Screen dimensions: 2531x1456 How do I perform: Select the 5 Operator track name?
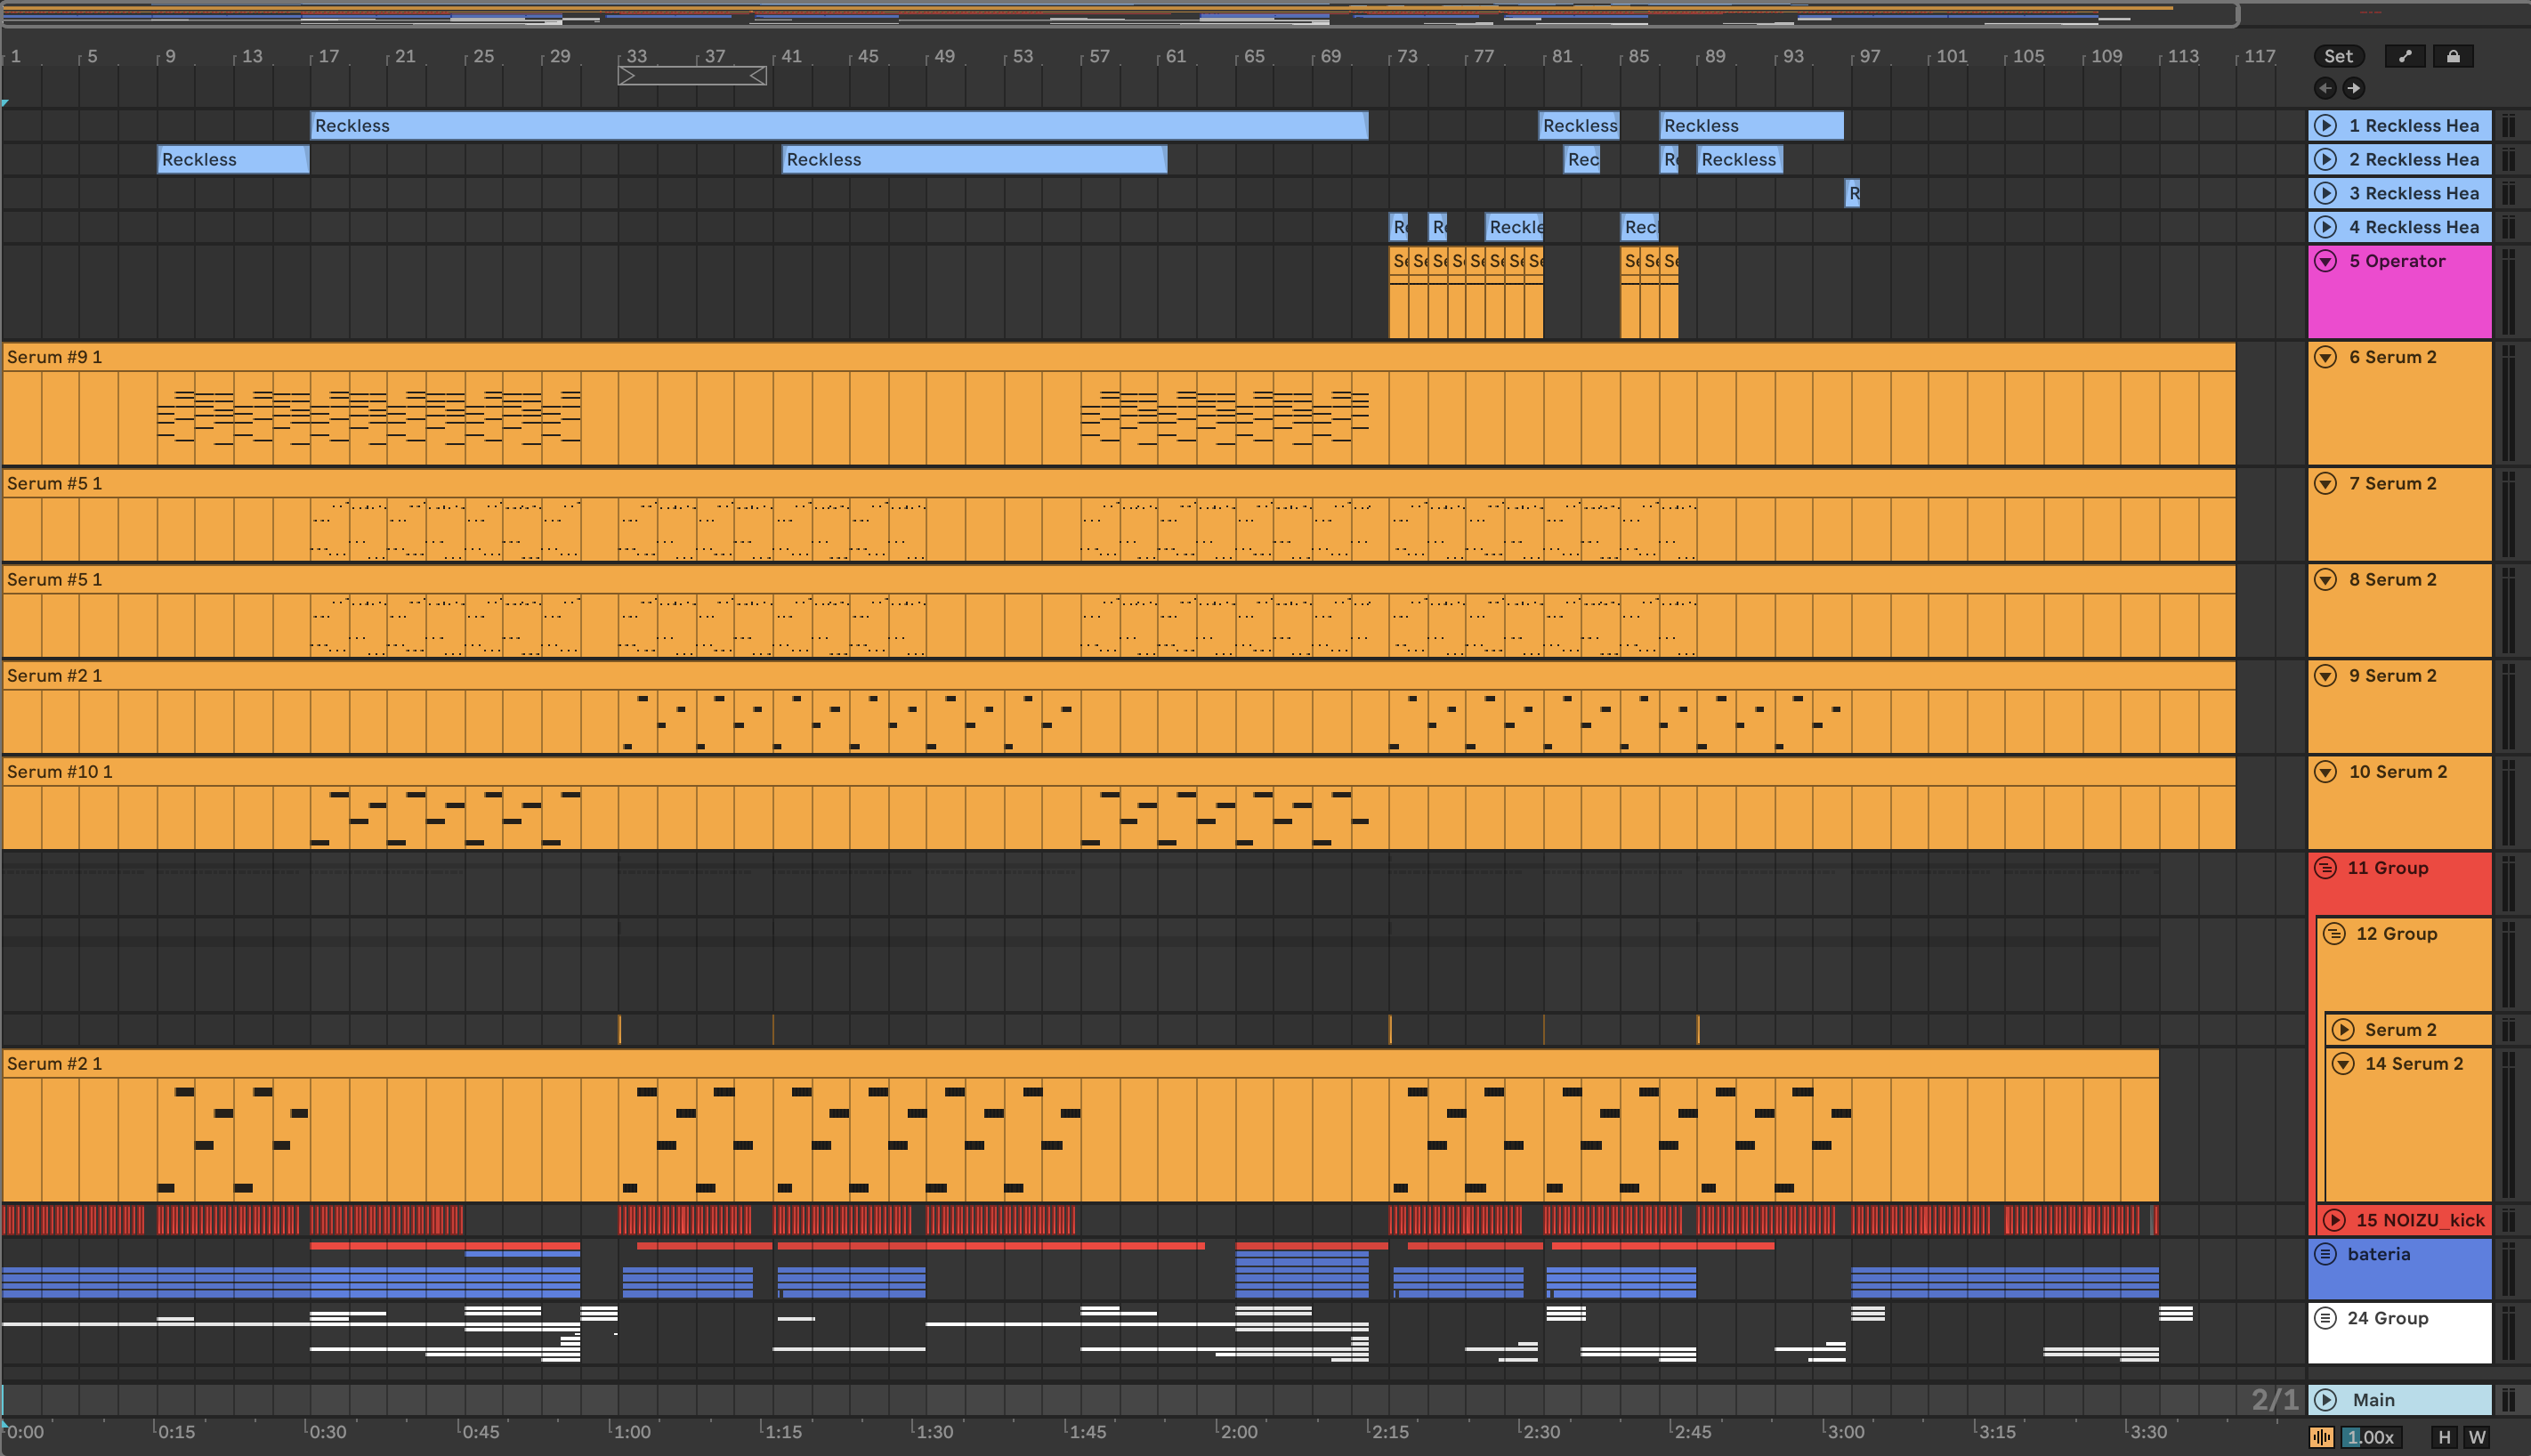[2397, 261]
